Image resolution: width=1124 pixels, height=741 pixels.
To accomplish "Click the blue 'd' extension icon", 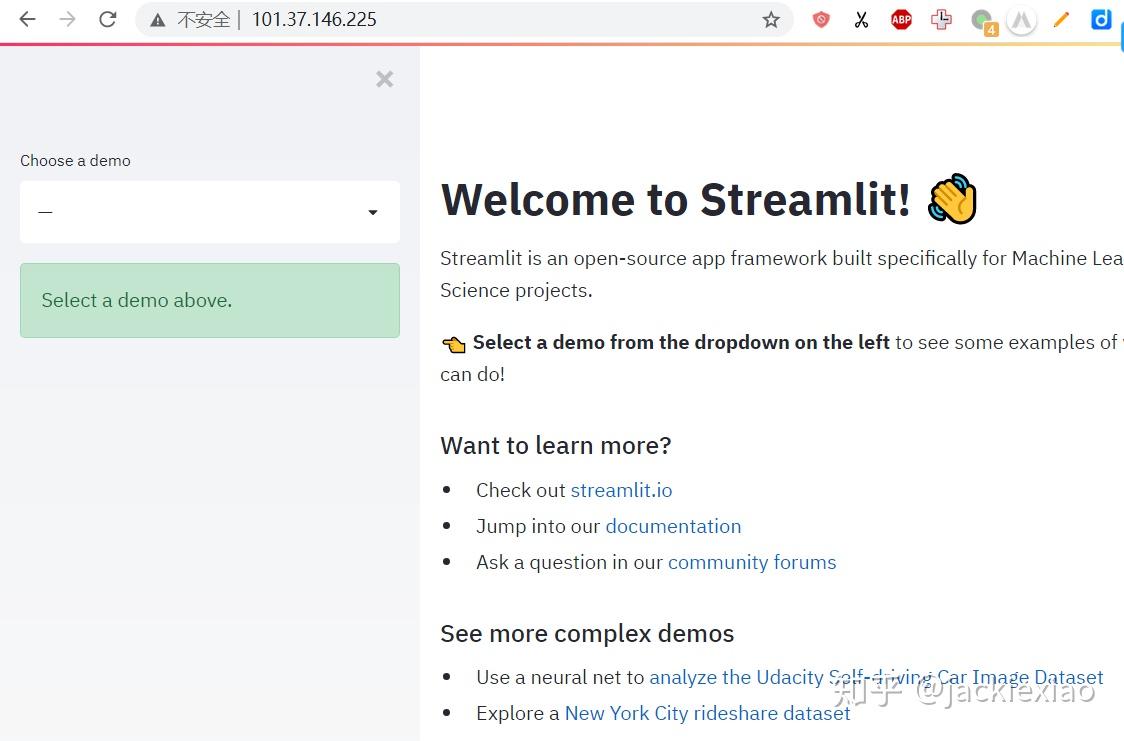I will (1101, 19).
